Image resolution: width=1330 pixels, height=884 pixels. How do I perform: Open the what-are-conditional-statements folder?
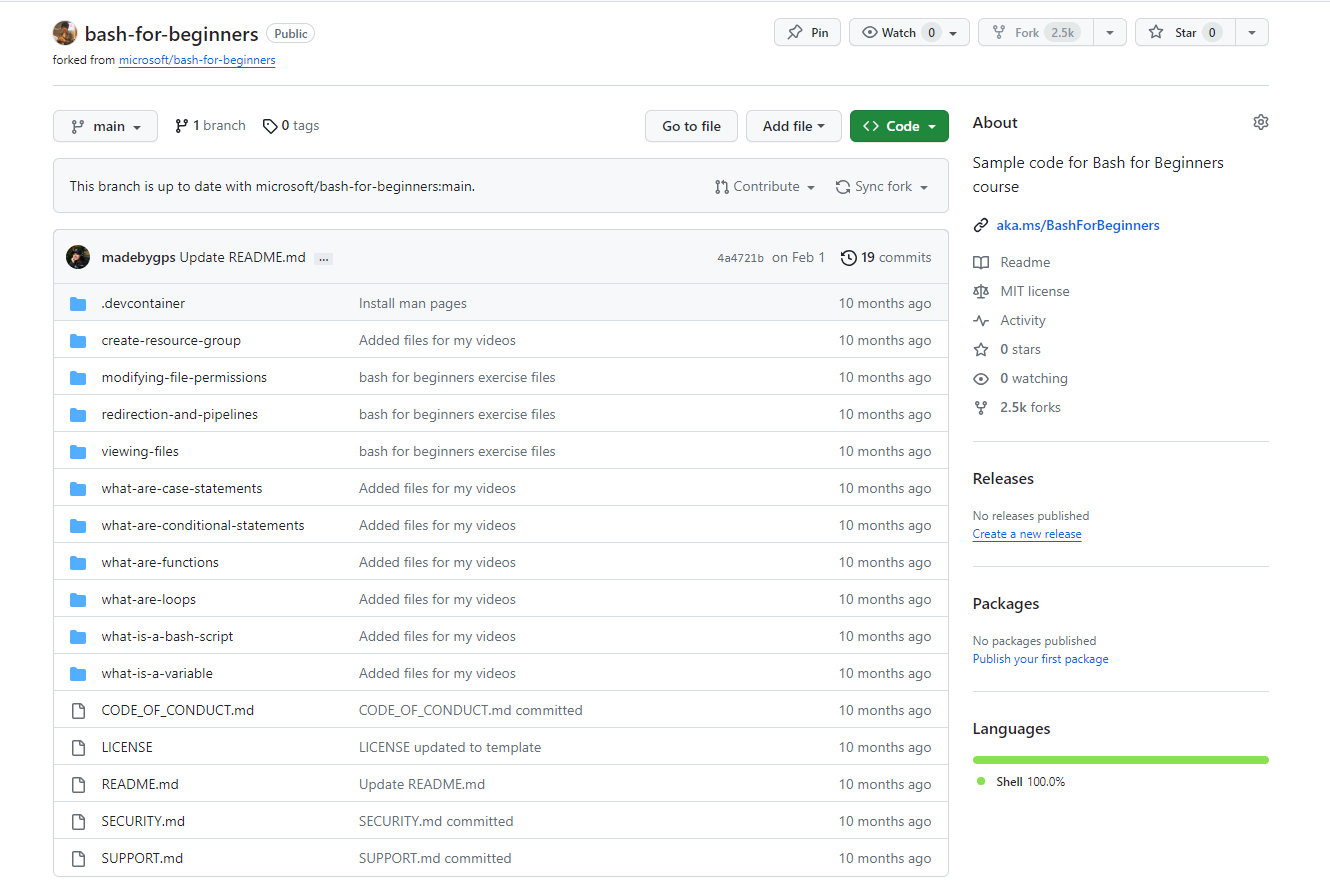coord(203,525)
